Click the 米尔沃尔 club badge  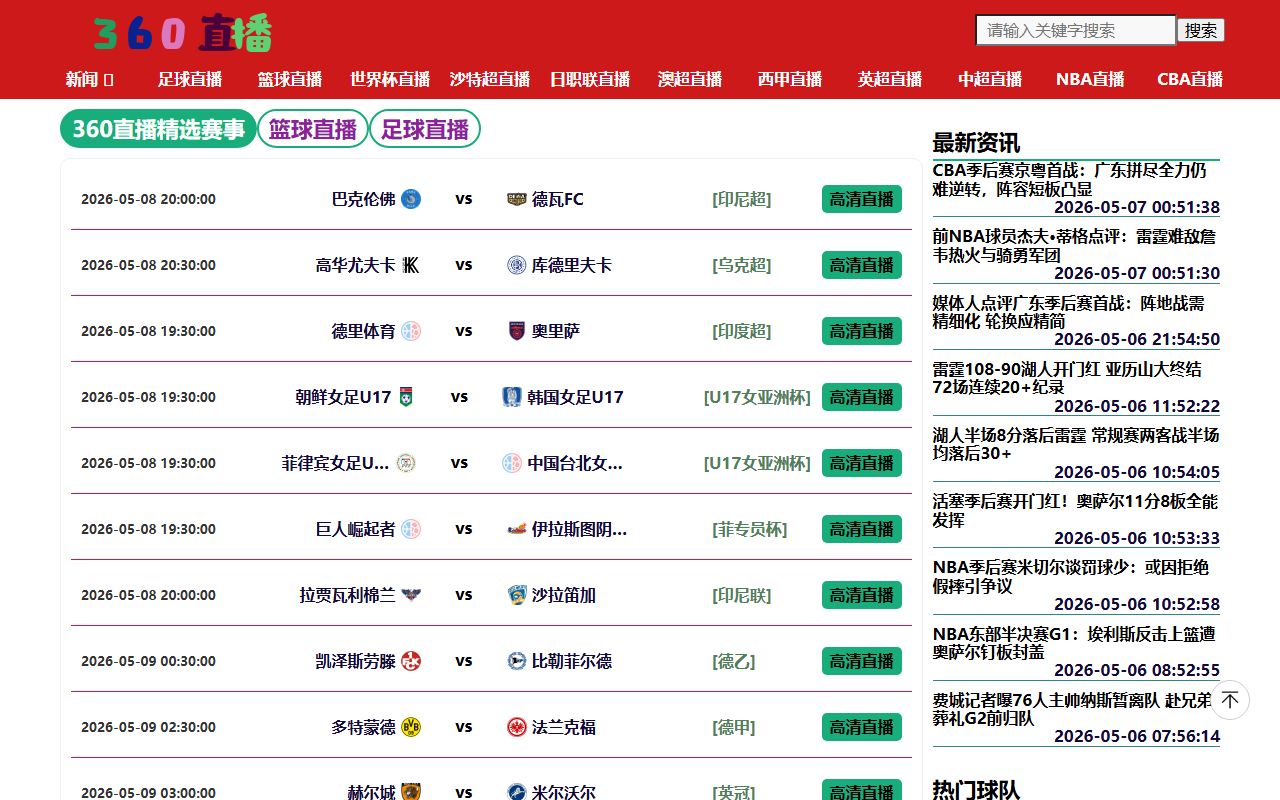[517, 792]
